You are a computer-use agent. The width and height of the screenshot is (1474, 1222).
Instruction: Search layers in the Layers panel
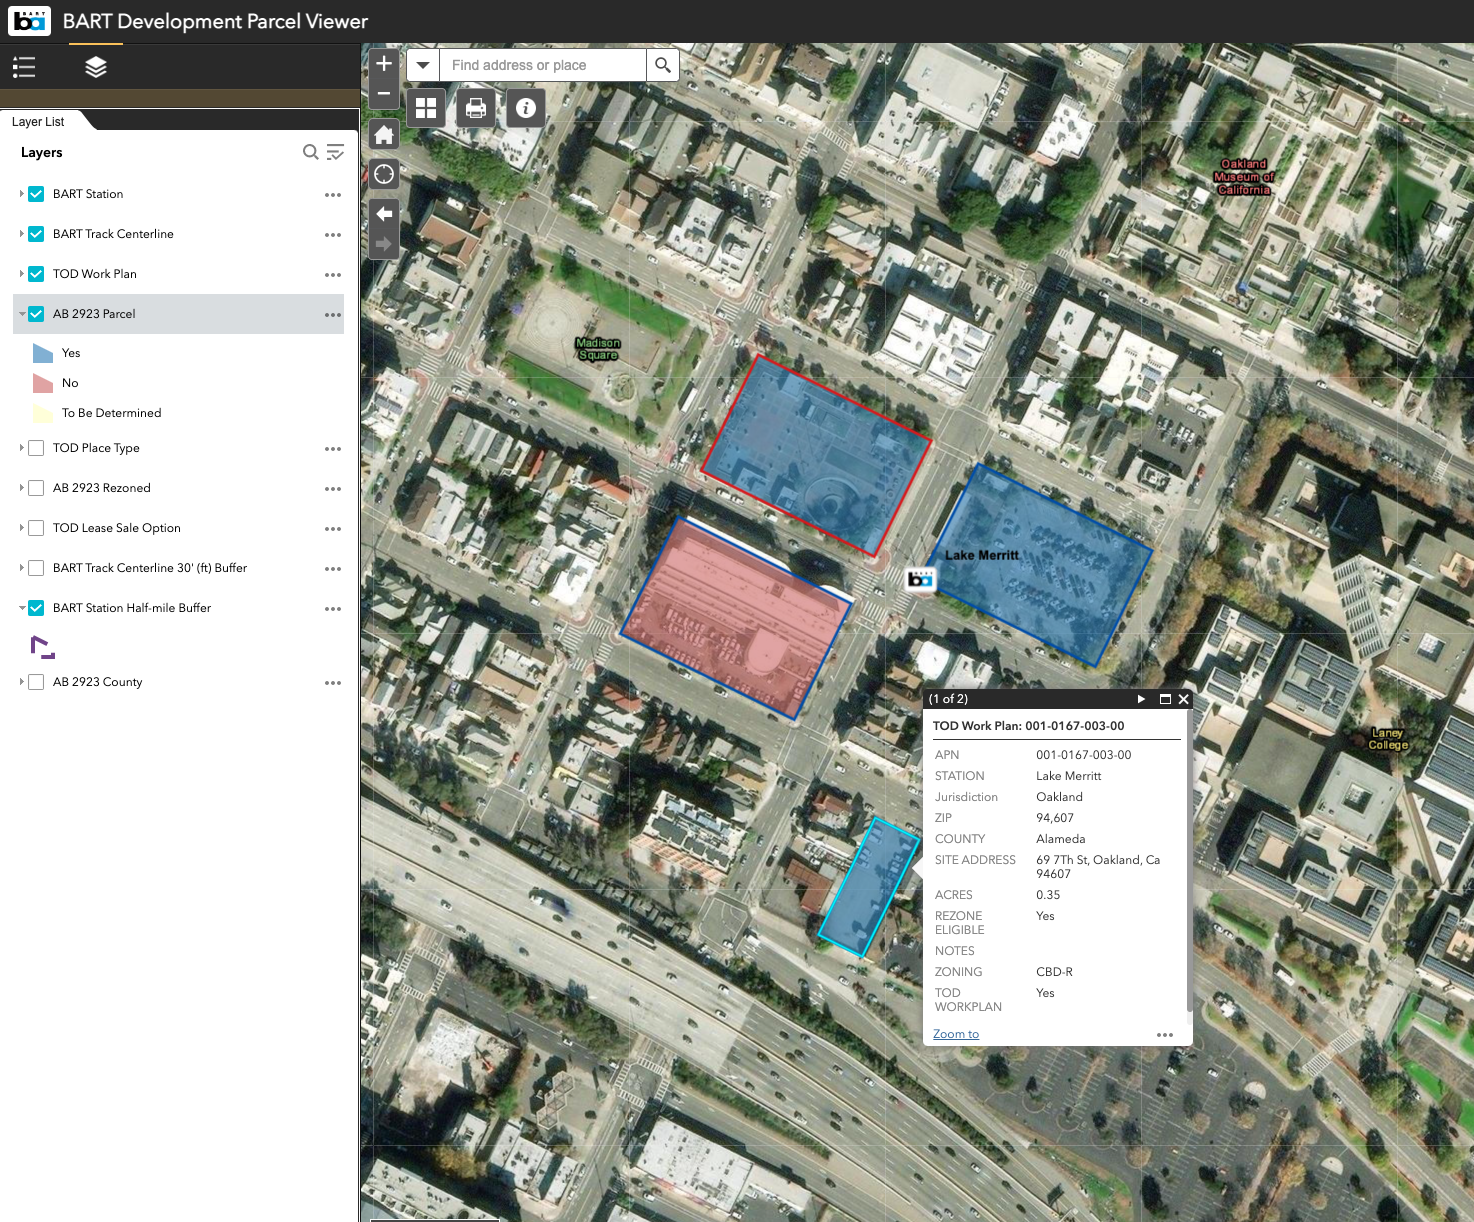(311, 152)
